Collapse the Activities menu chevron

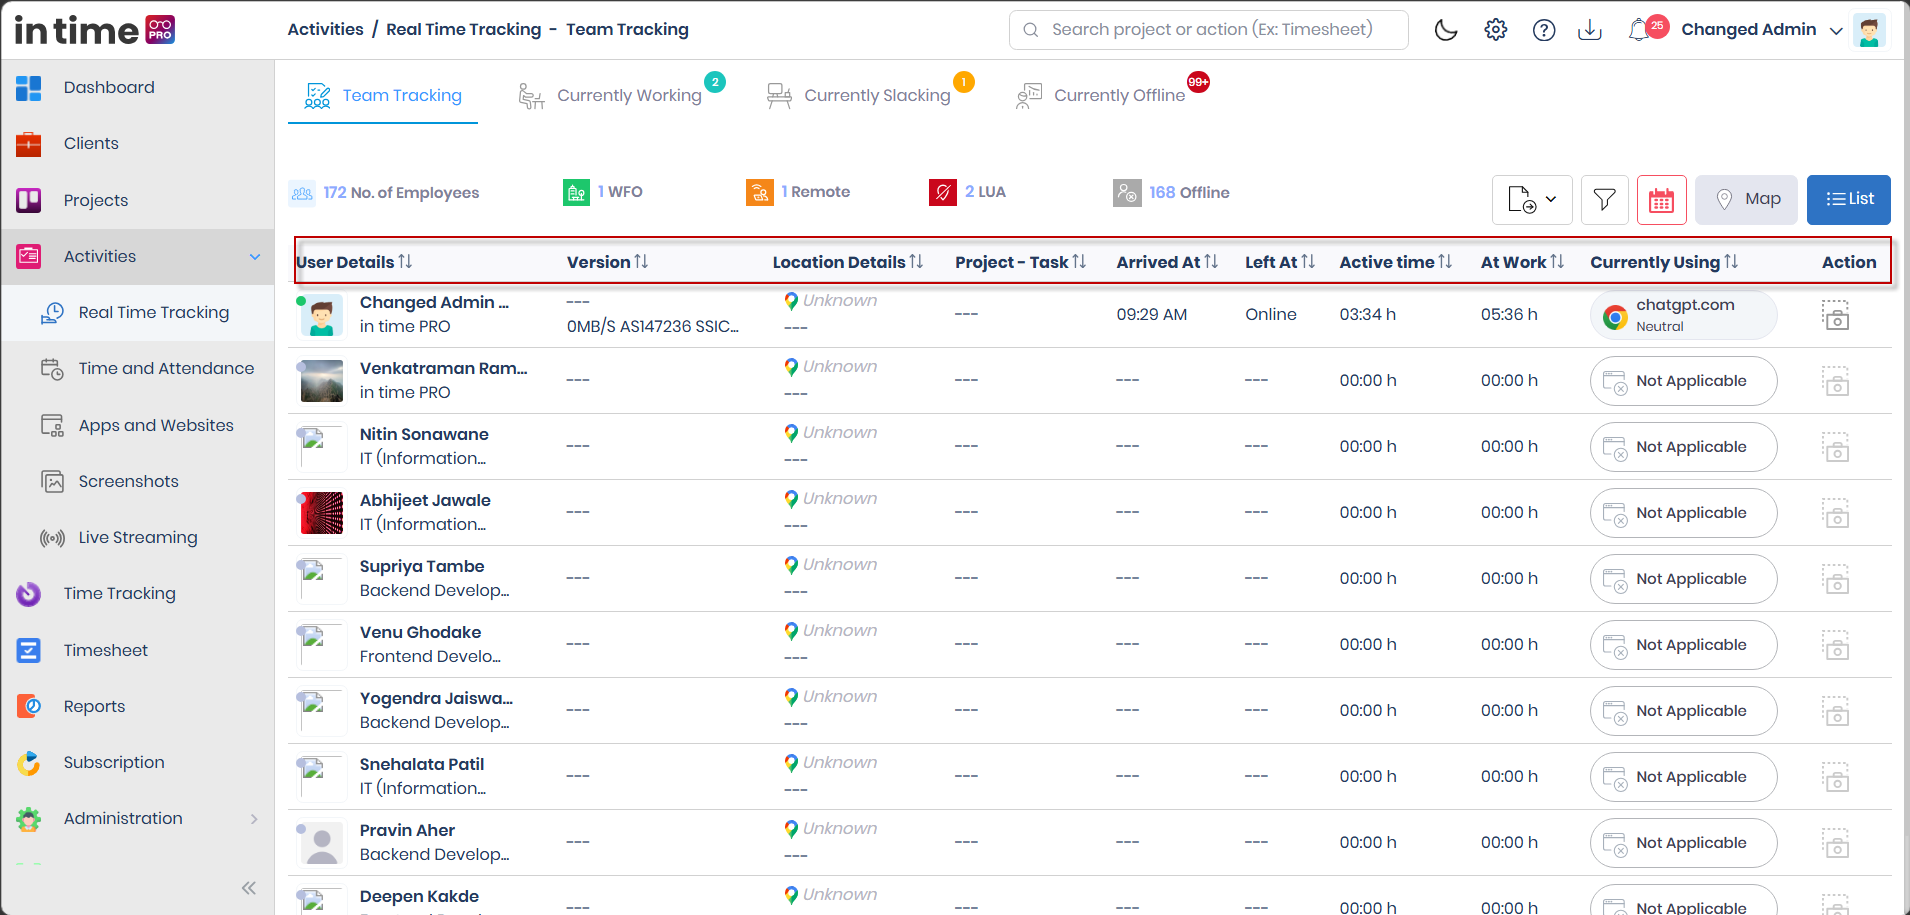point(255,257)
